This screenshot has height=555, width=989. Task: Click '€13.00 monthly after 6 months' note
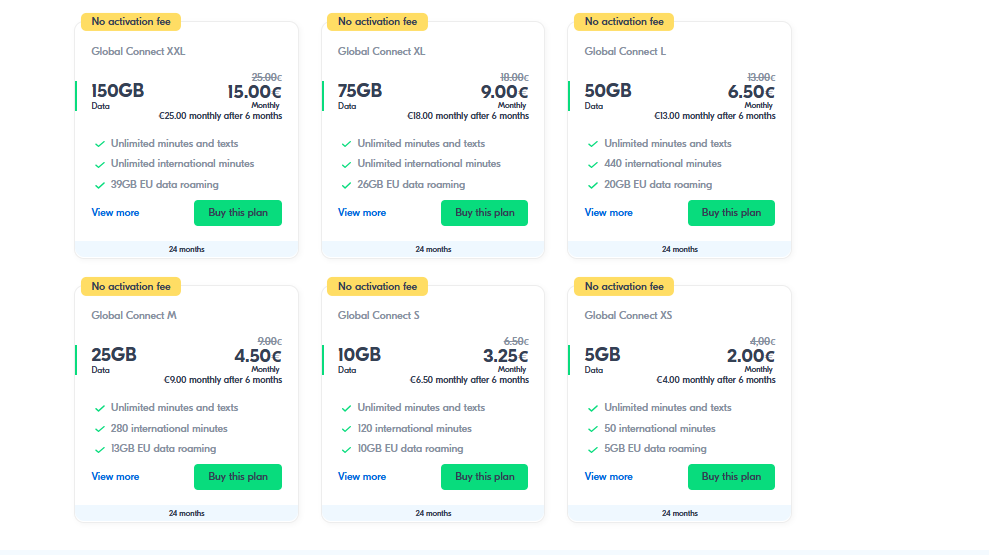715,116
